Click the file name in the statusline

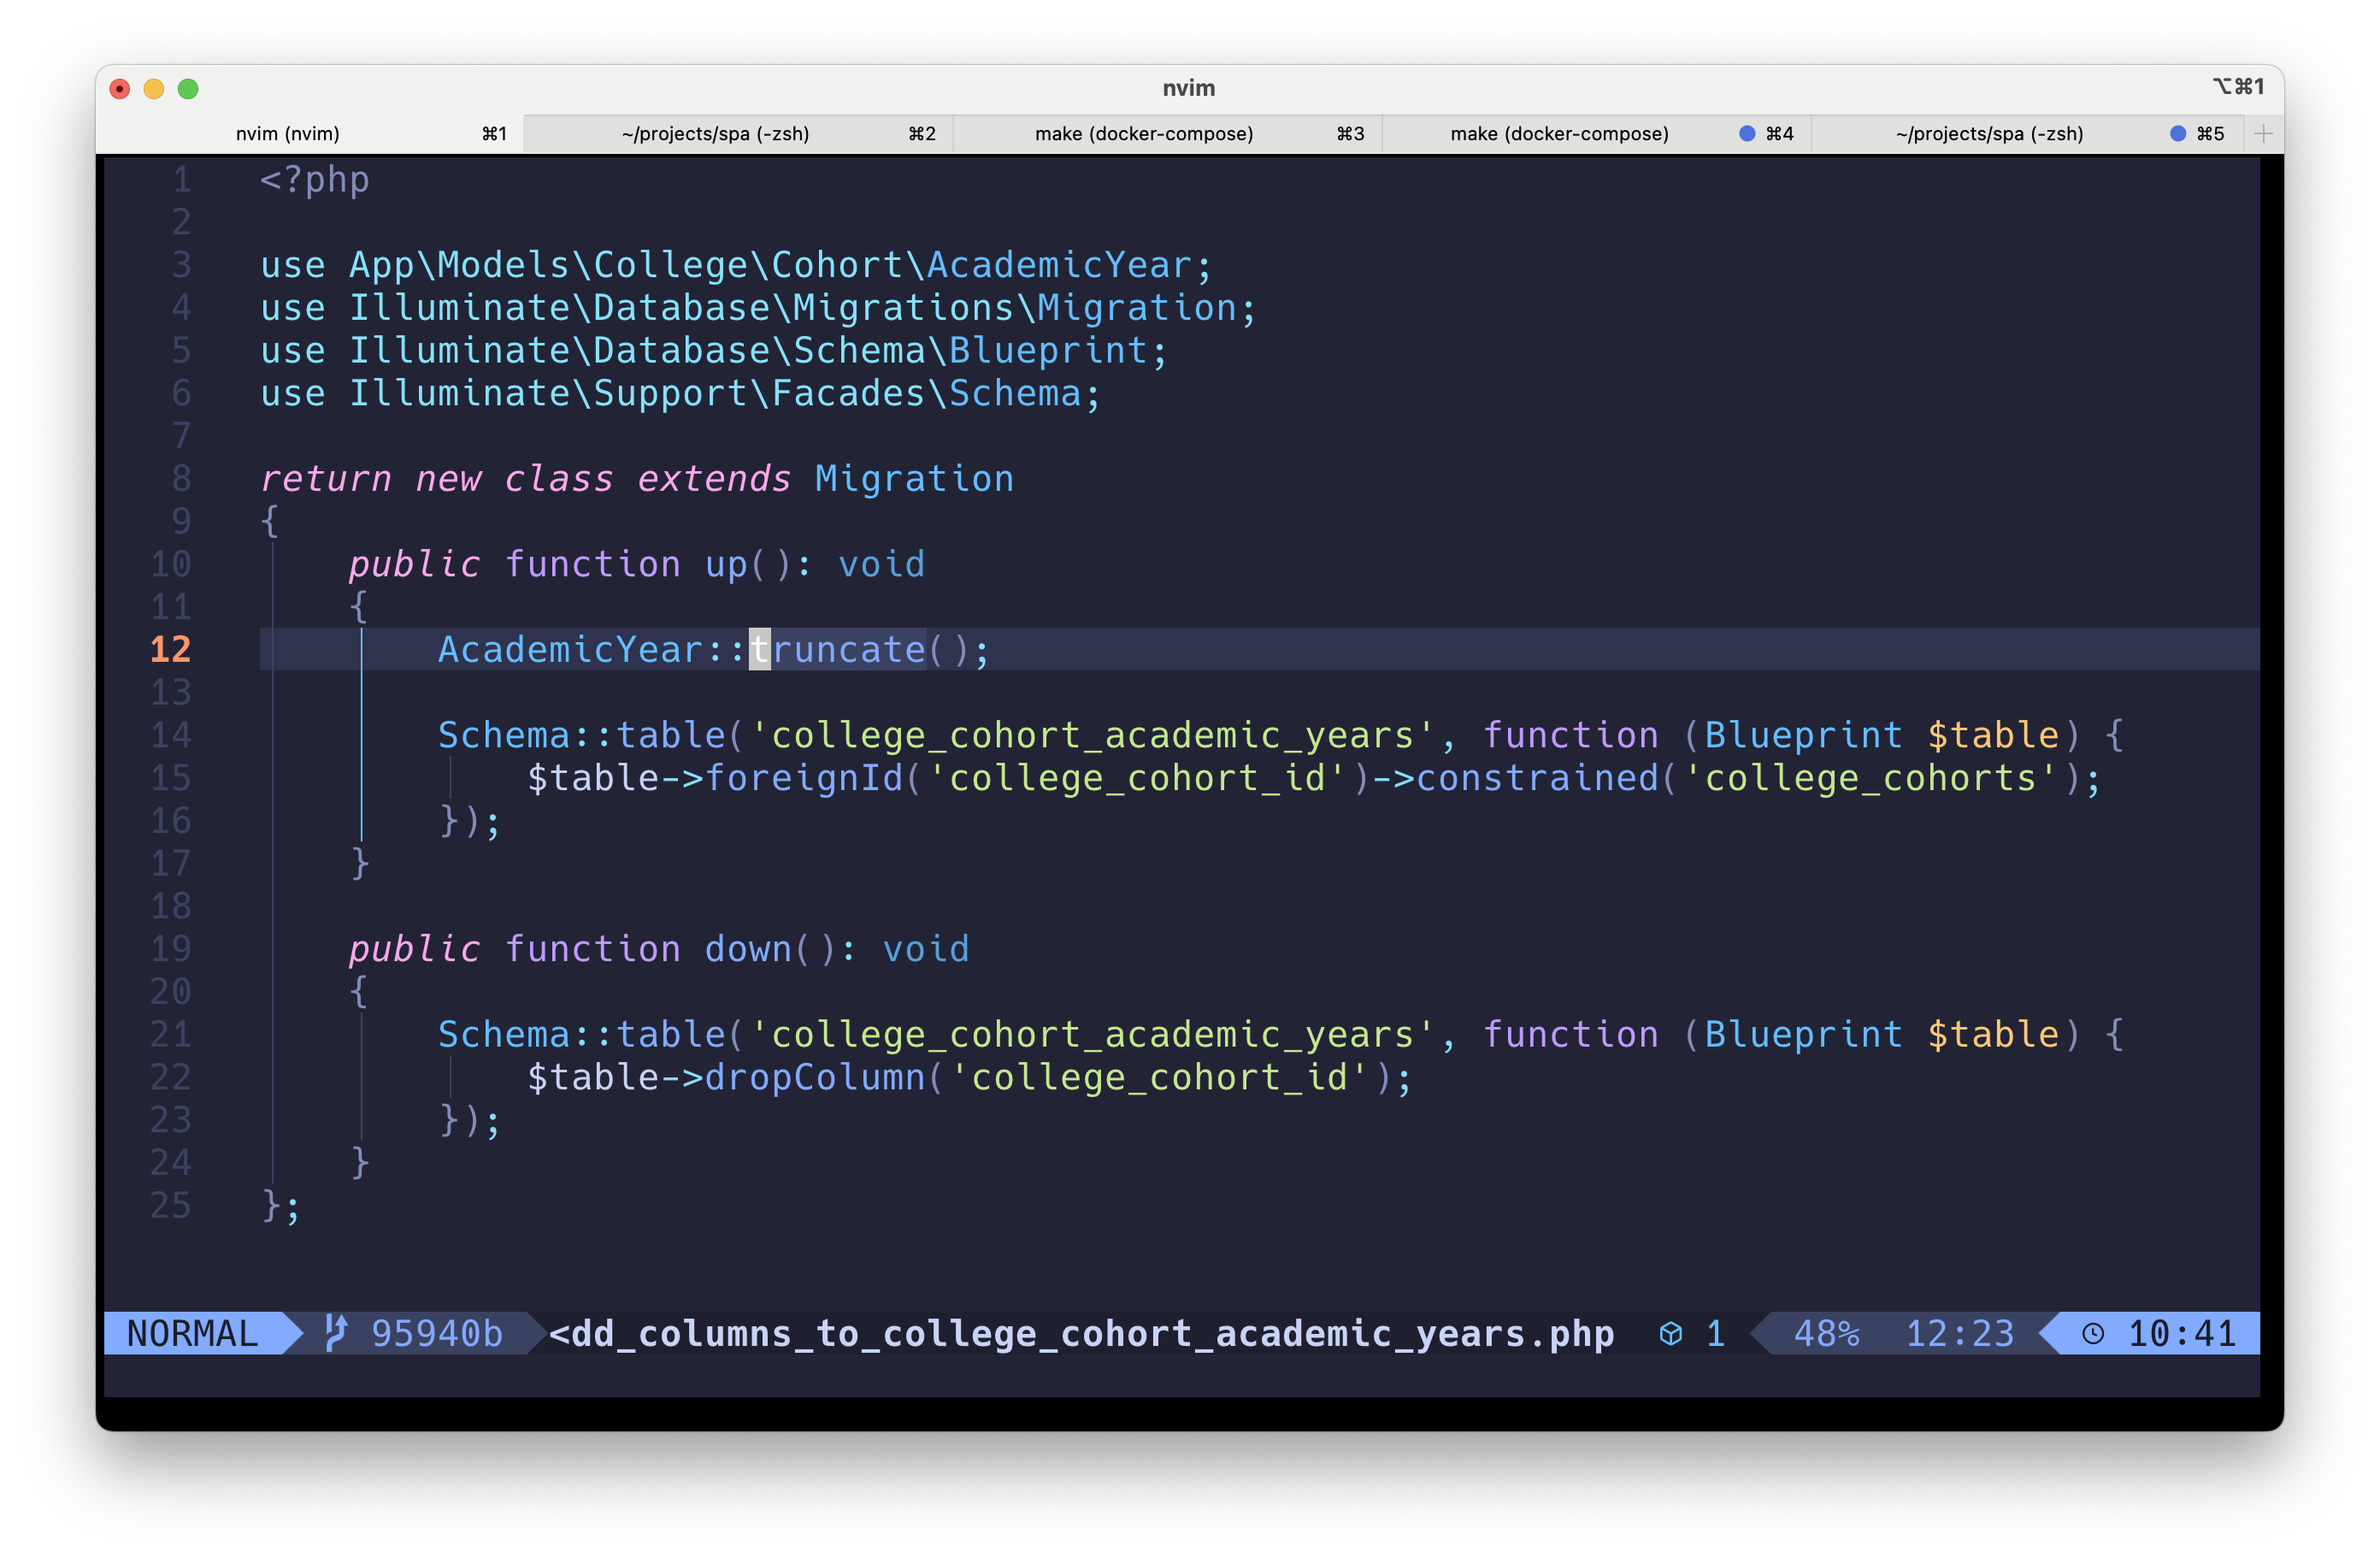pyautogui.click(x=1081, y=1334)
